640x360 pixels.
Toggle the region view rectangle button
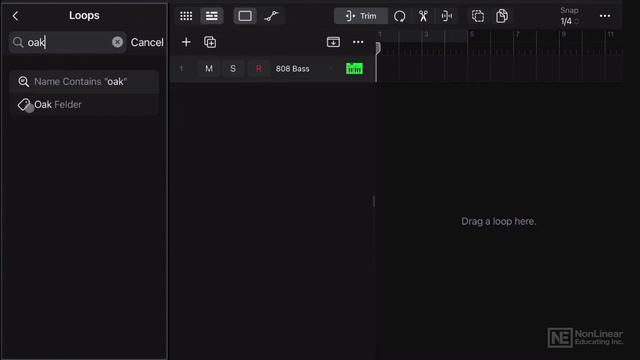245,16
